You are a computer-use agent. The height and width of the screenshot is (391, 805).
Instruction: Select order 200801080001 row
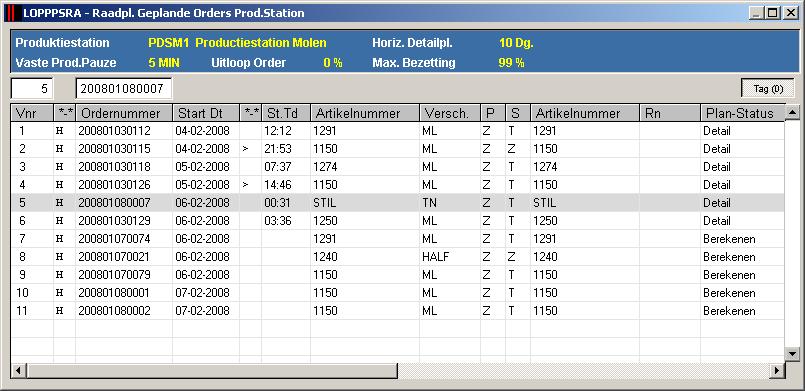coord(397,292)
